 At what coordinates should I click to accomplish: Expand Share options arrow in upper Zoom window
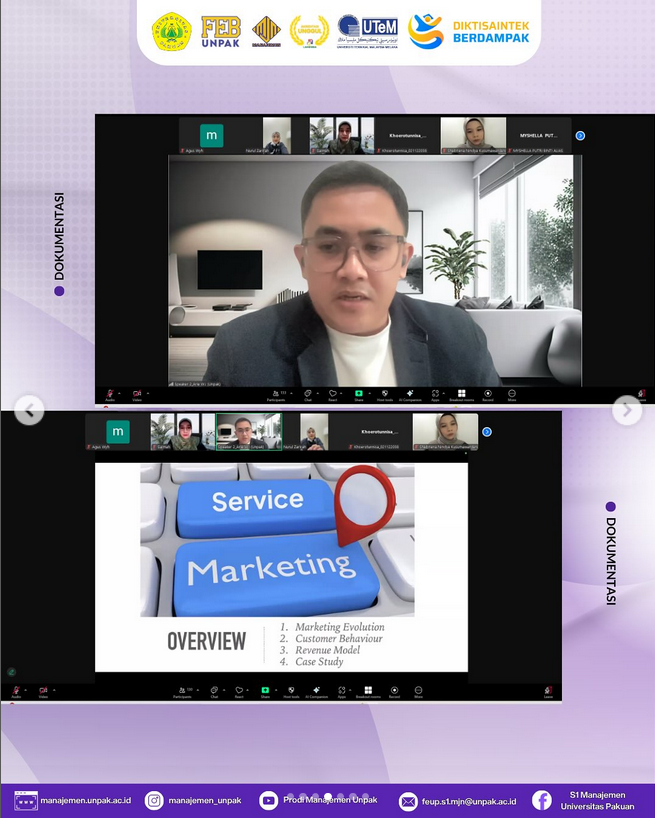click(x=370, y=393)
